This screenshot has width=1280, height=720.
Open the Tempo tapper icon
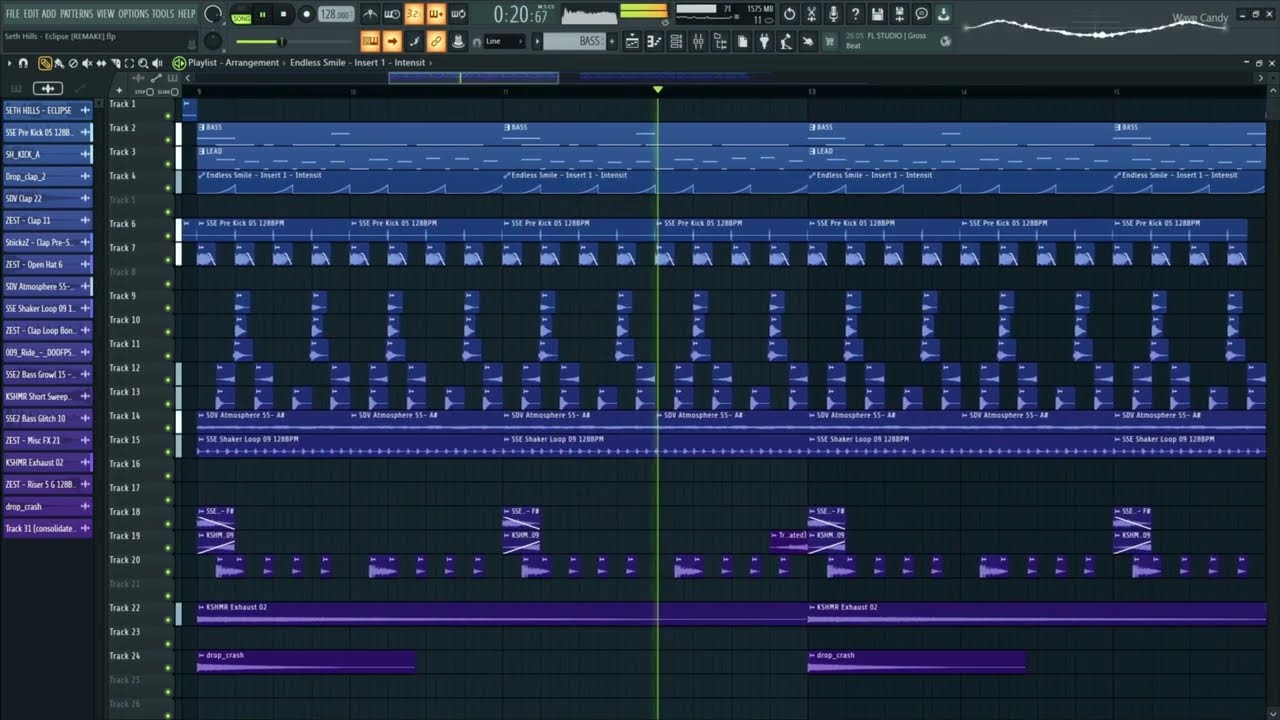(786, 41)
